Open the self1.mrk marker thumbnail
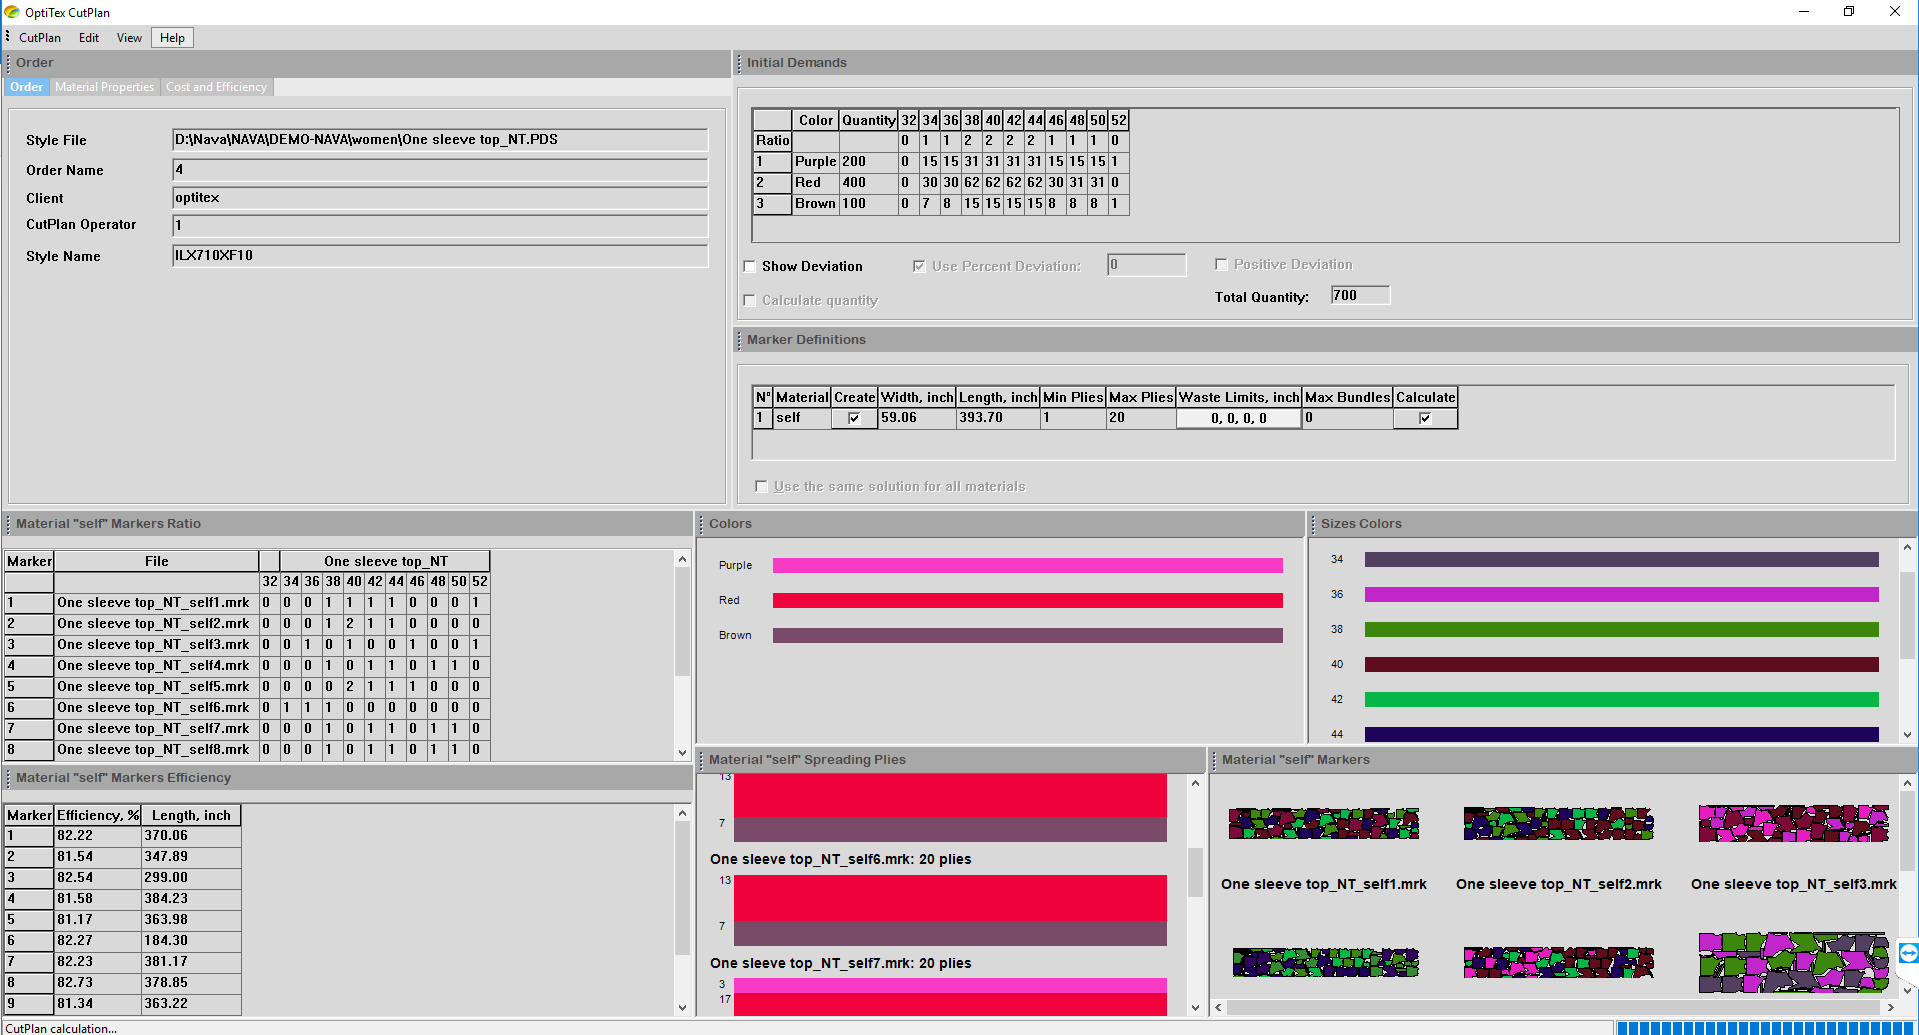This screenshot has width=1919, height=1035. (1323, 824)
